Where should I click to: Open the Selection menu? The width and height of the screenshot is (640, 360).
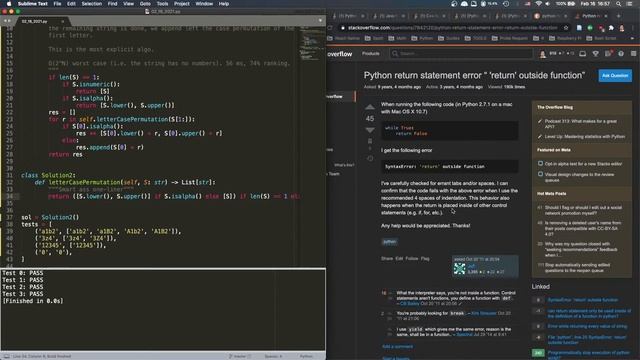click(x=91, y=4)
